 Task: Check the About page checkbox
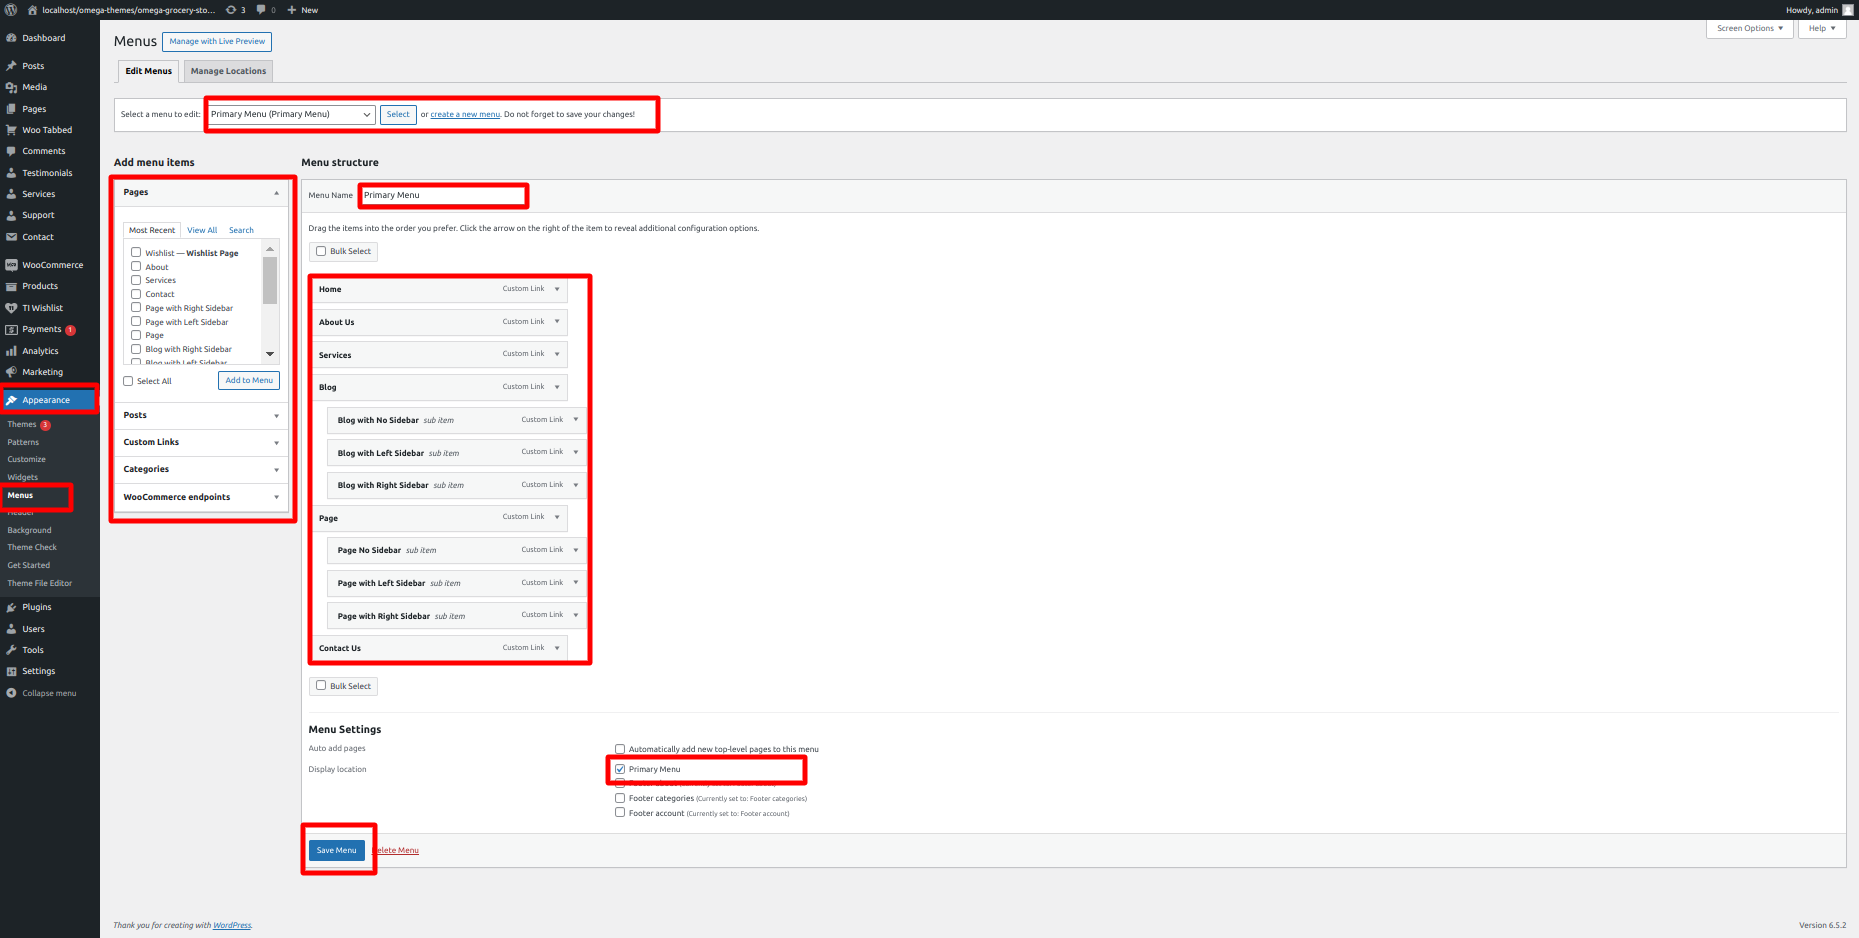click(136, 266)
